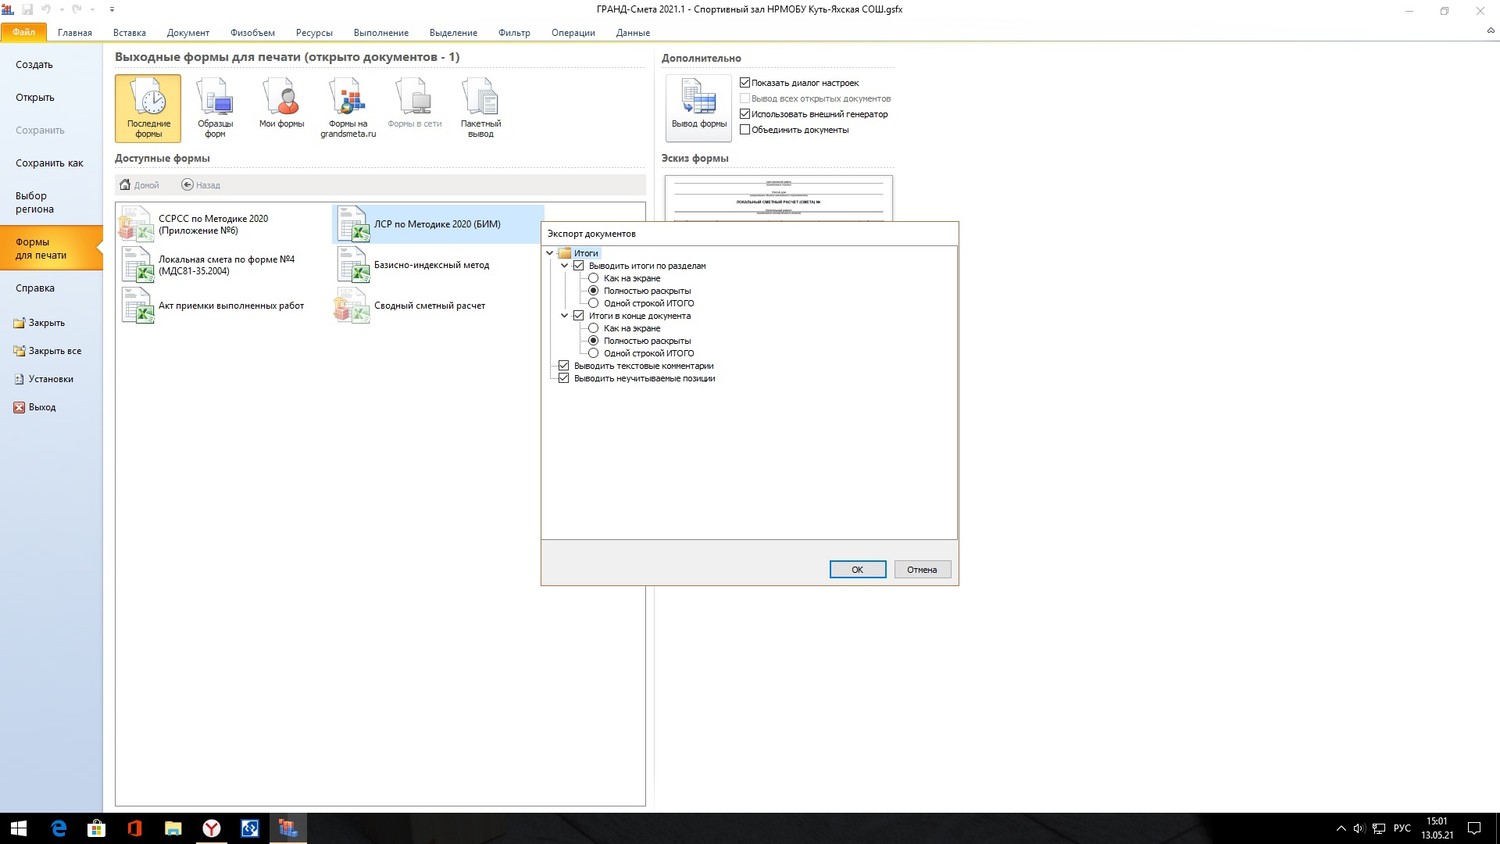Screen dimensions: 1500x844
Task: Toggle Использовать внешний генератор checkbox
Action: click(745, 114)
